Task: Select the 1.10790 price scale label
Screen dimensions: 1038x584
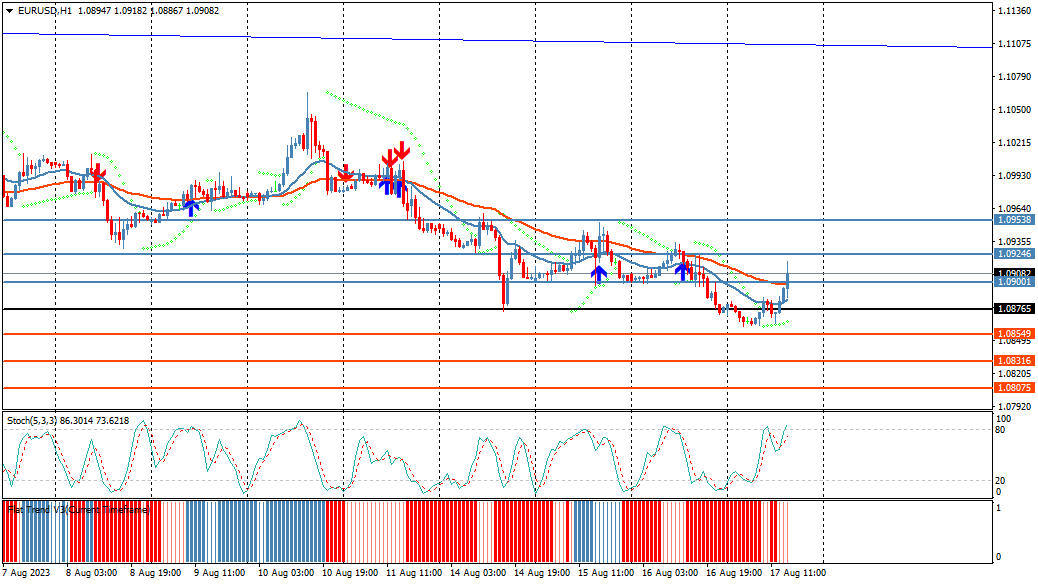Action: 1014,77
